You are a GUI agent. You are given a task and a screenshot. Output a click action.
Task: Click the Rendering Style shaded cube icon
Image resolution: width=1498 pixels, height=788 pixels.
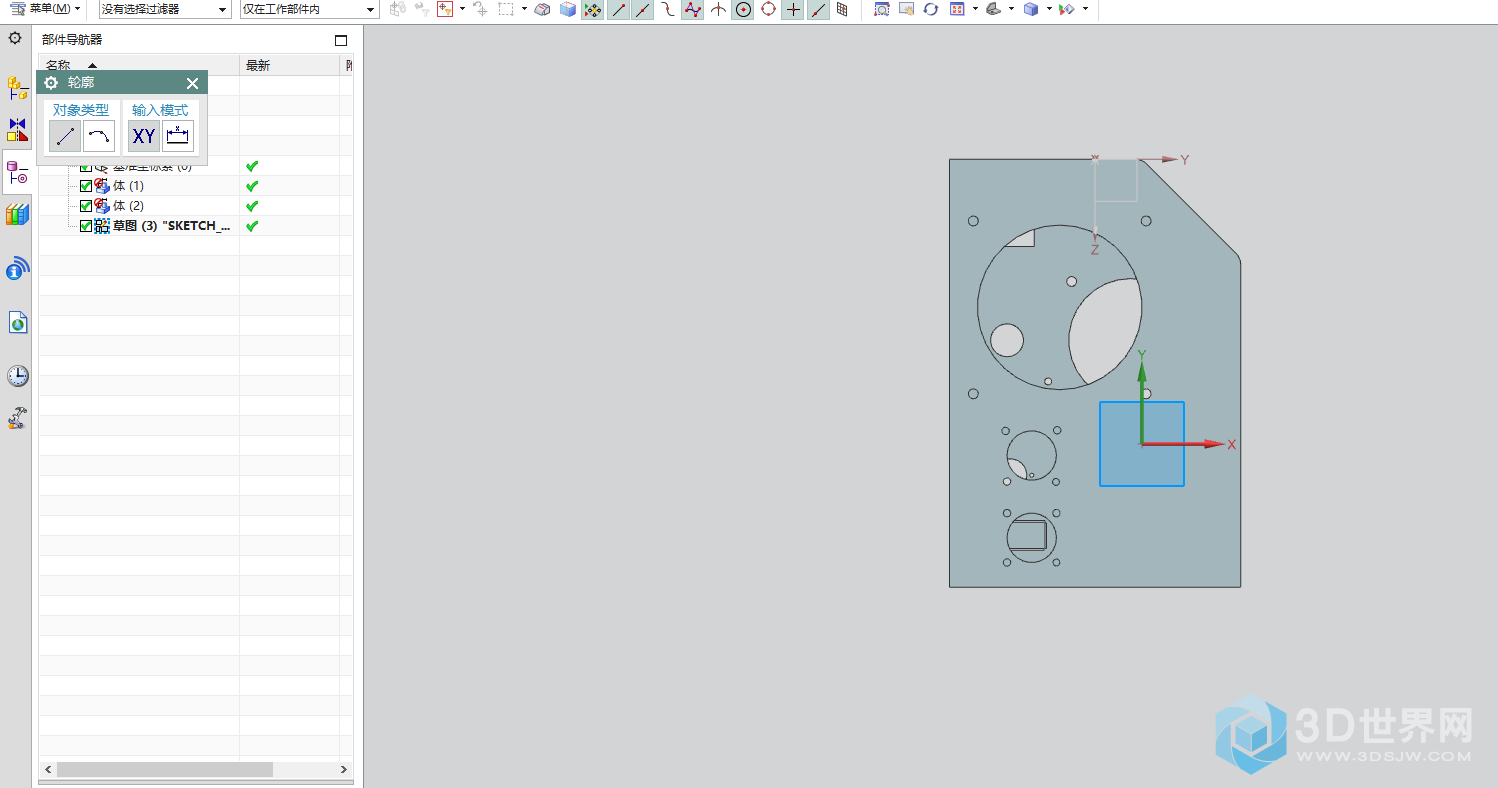[x=1031, y=9]
